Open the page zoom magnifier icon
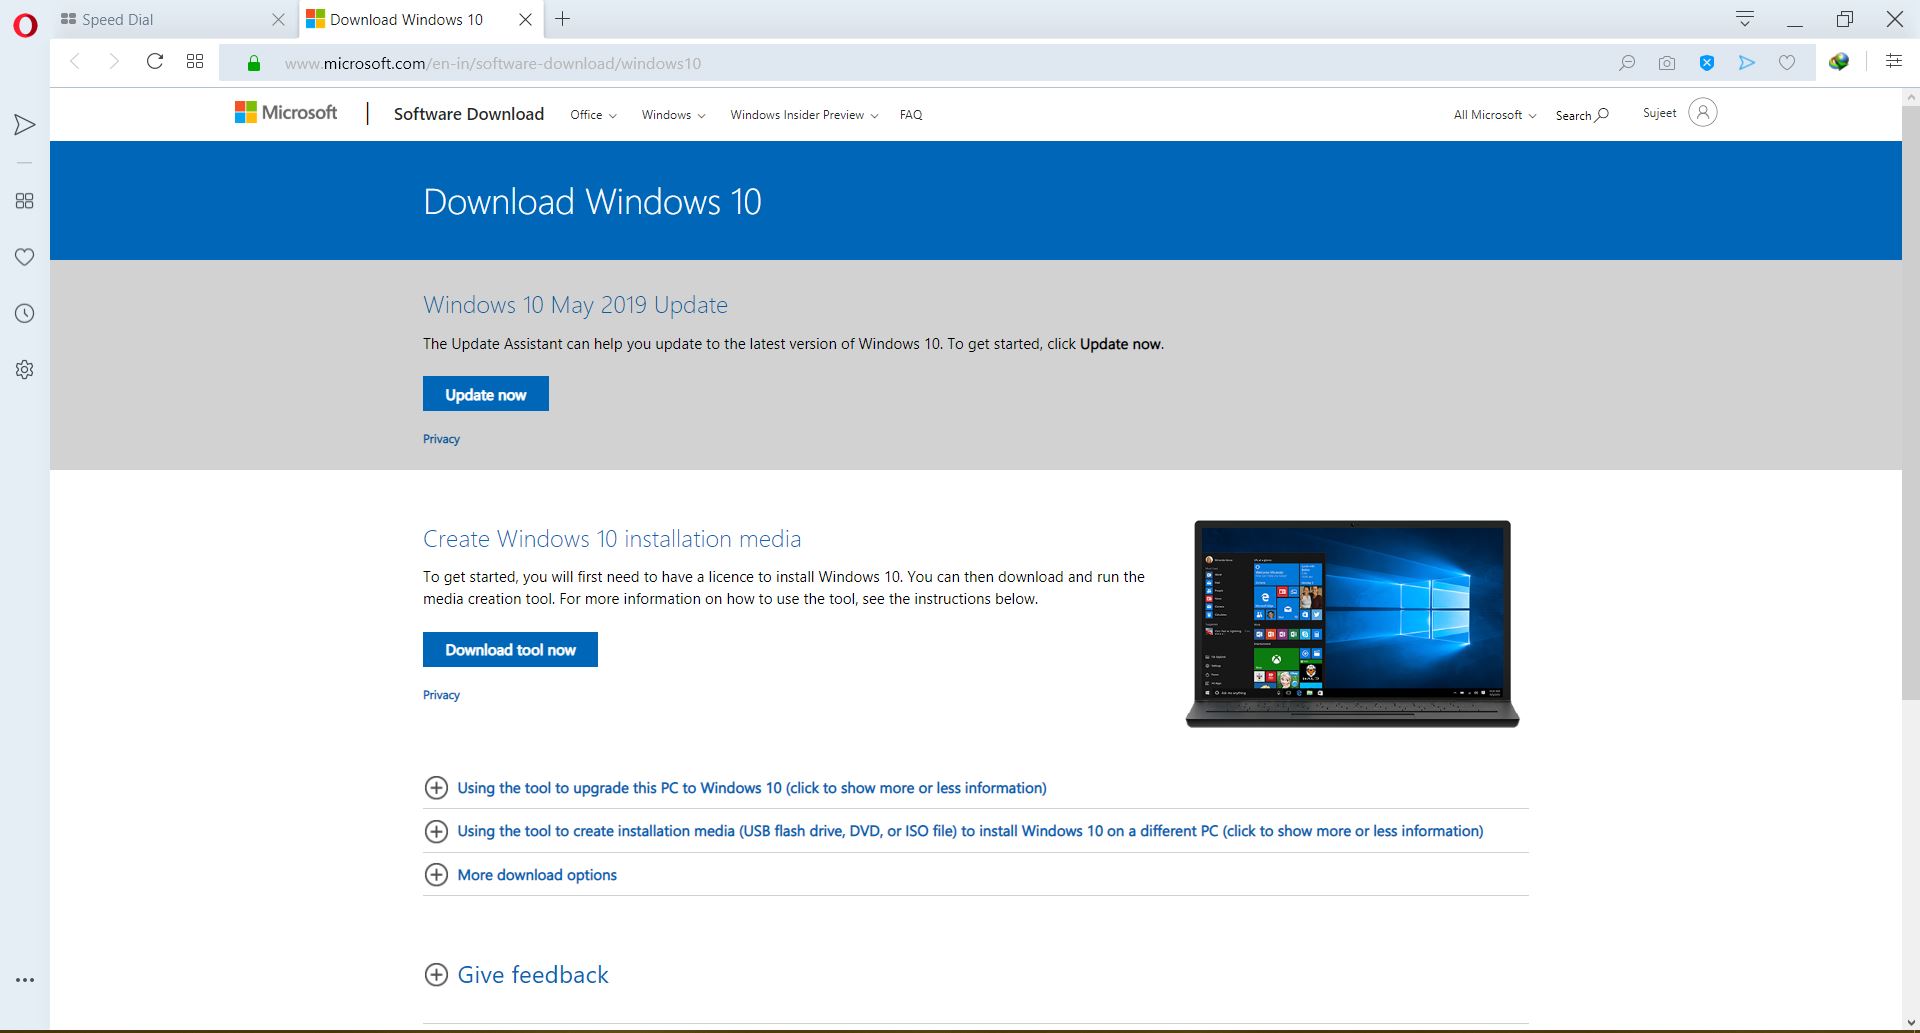1920x1033 pixels. [x=1628, y=62]
